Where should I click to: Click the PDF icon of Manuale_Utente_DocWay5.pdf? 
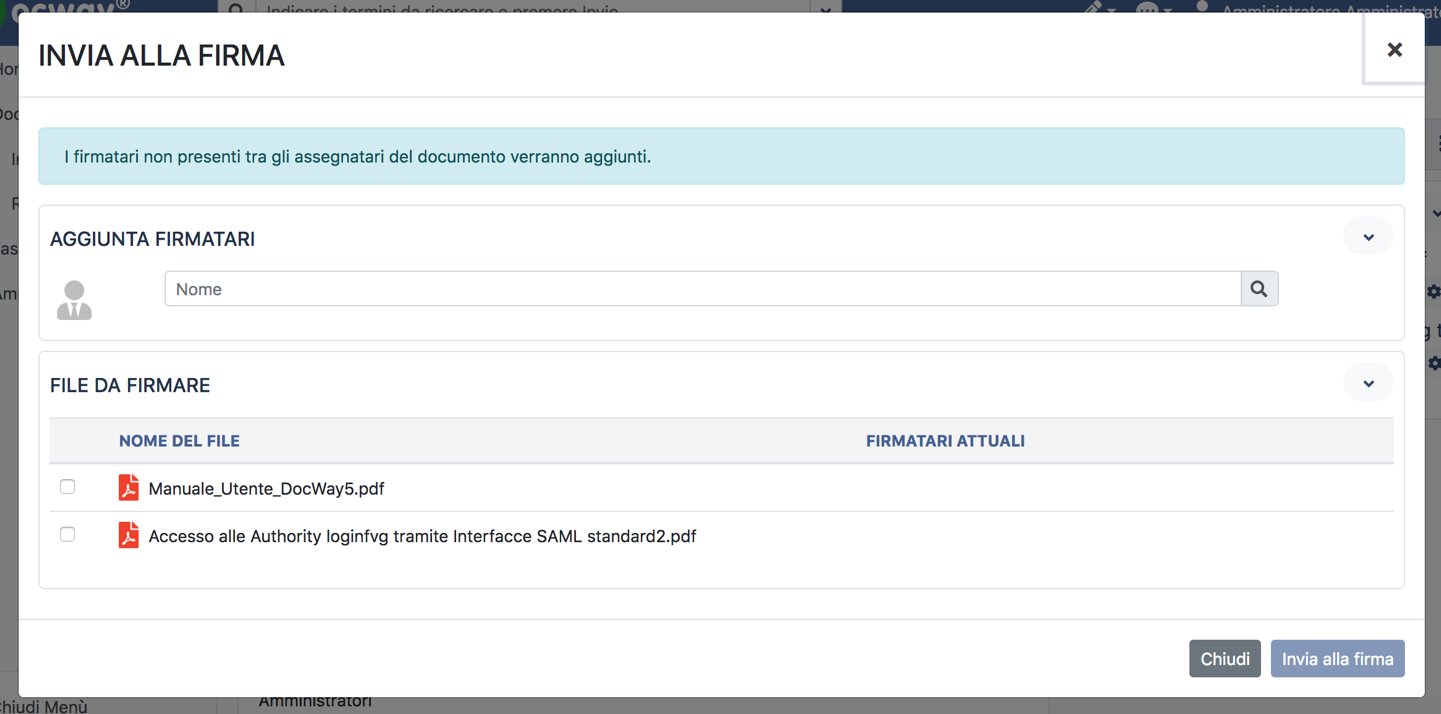[x=128, y=488]
